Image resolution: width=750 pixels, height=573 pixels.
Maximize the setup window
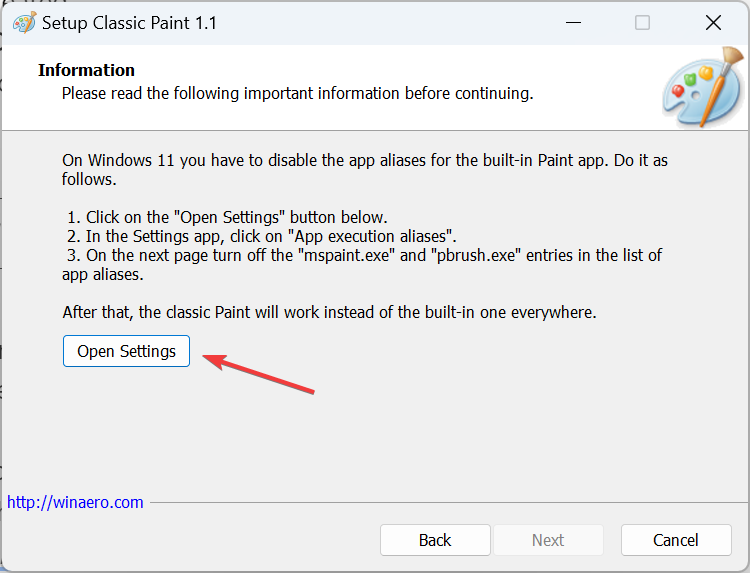click(x=643, y=22)
